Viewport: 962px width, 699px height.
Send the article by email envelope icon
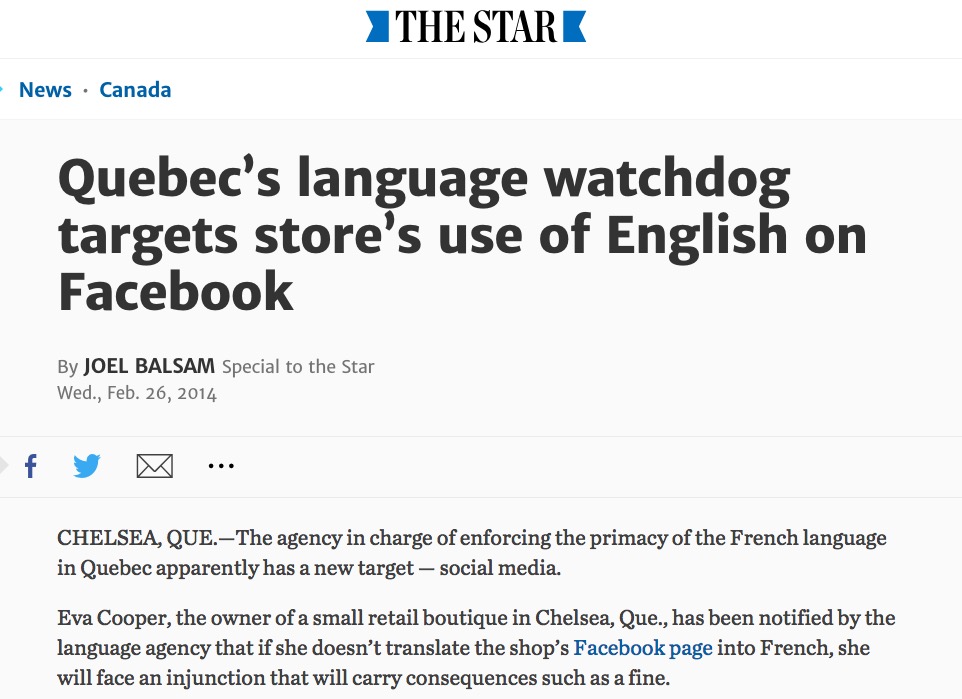point(154,466)
